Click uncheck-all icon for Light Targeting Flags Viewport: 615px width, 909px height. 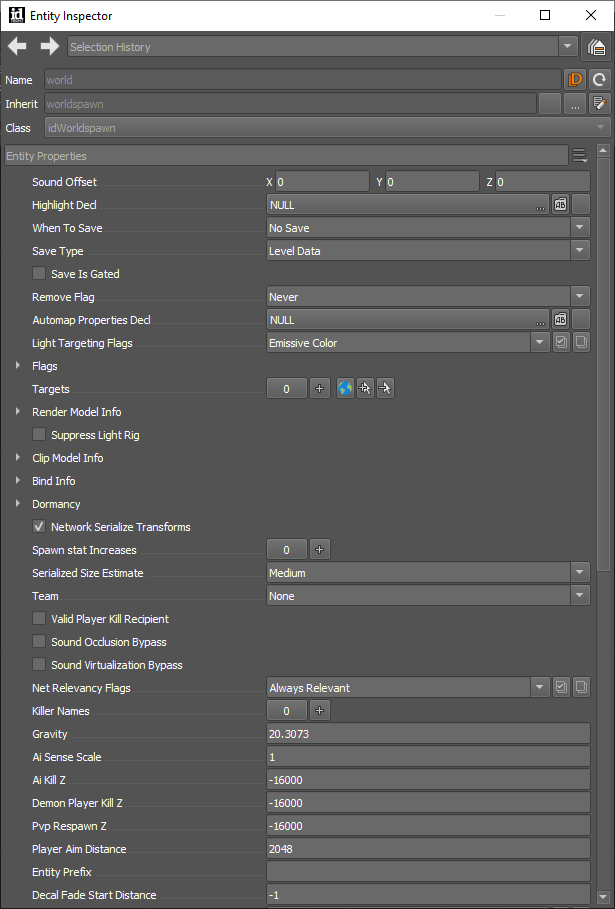pyautogui.click(x=581, y=343)
